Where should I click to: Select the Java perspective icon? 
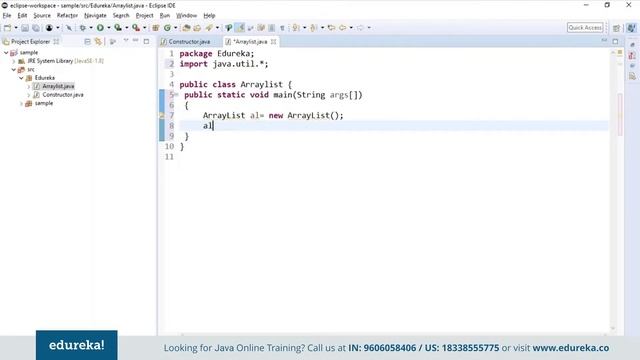point(631,28)
